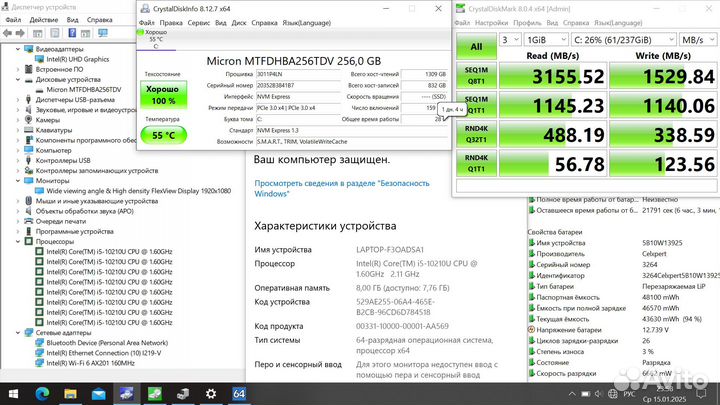Open Microsoft Edge from taskbar
Screen dimensions: 720x405
click(42, 394)
